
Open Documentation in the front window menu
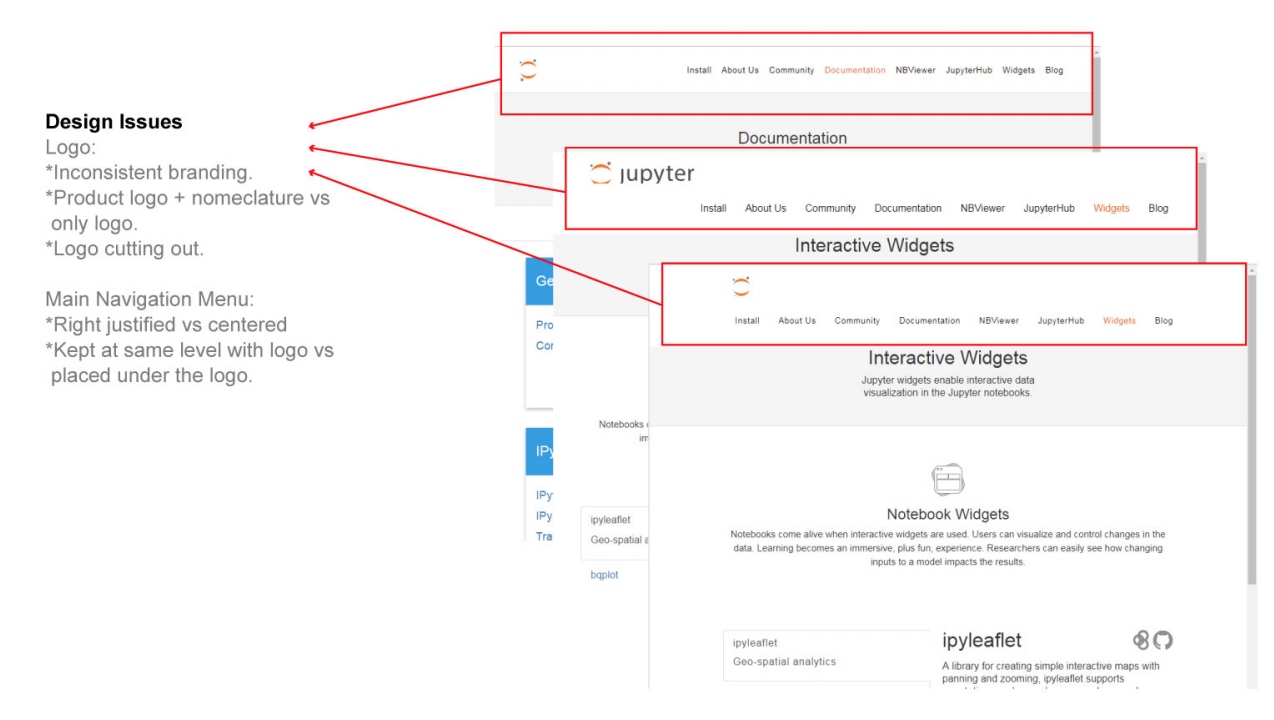pos(929,321)
